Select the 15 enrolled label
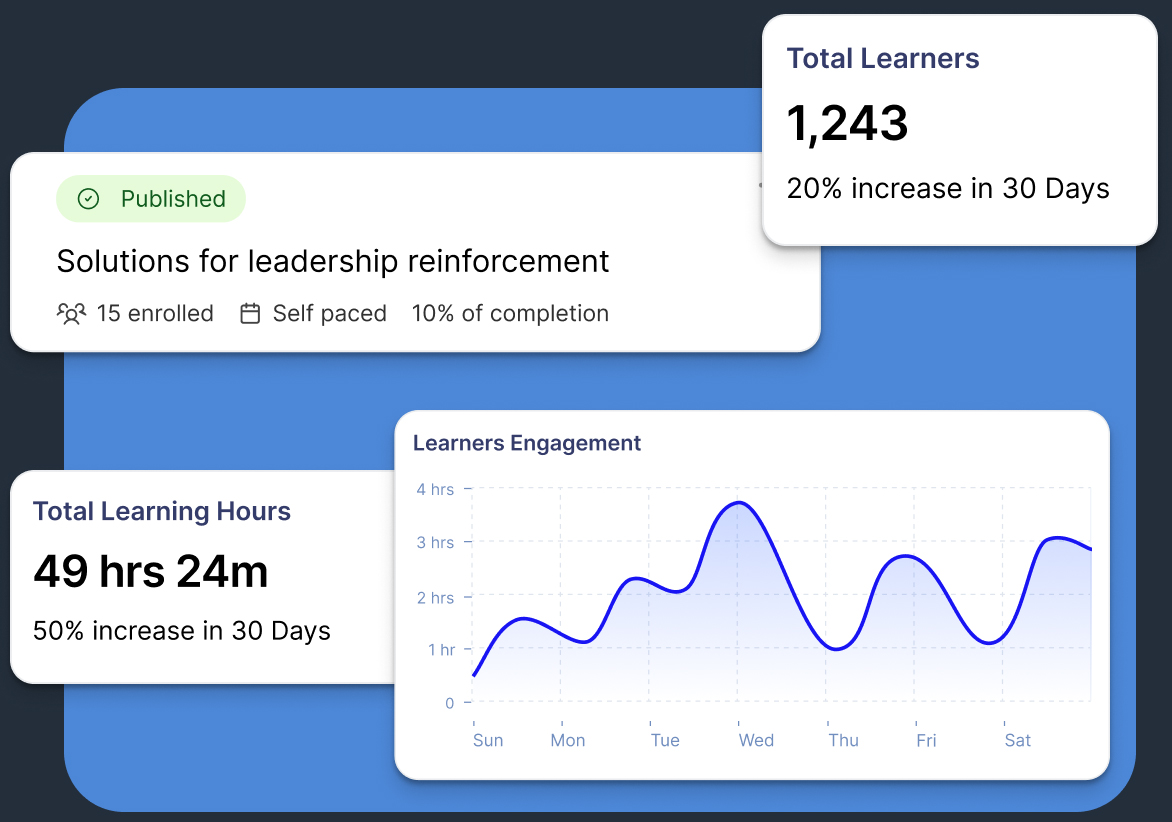 (155, 314)
